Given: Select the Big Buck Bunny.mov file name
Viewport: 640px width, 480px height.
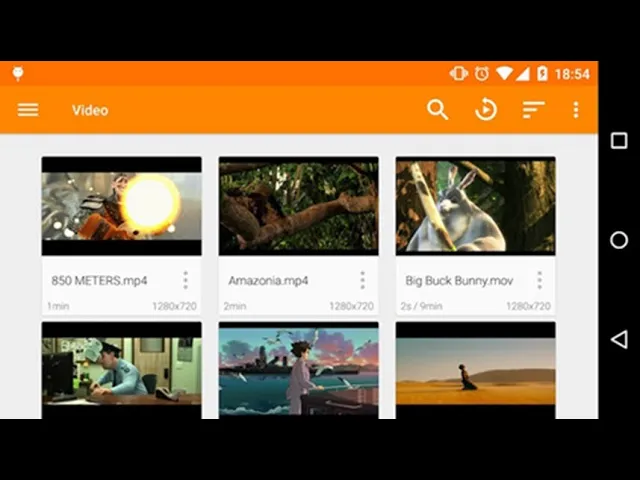Looking at the screenshot, I should (459, 281).
